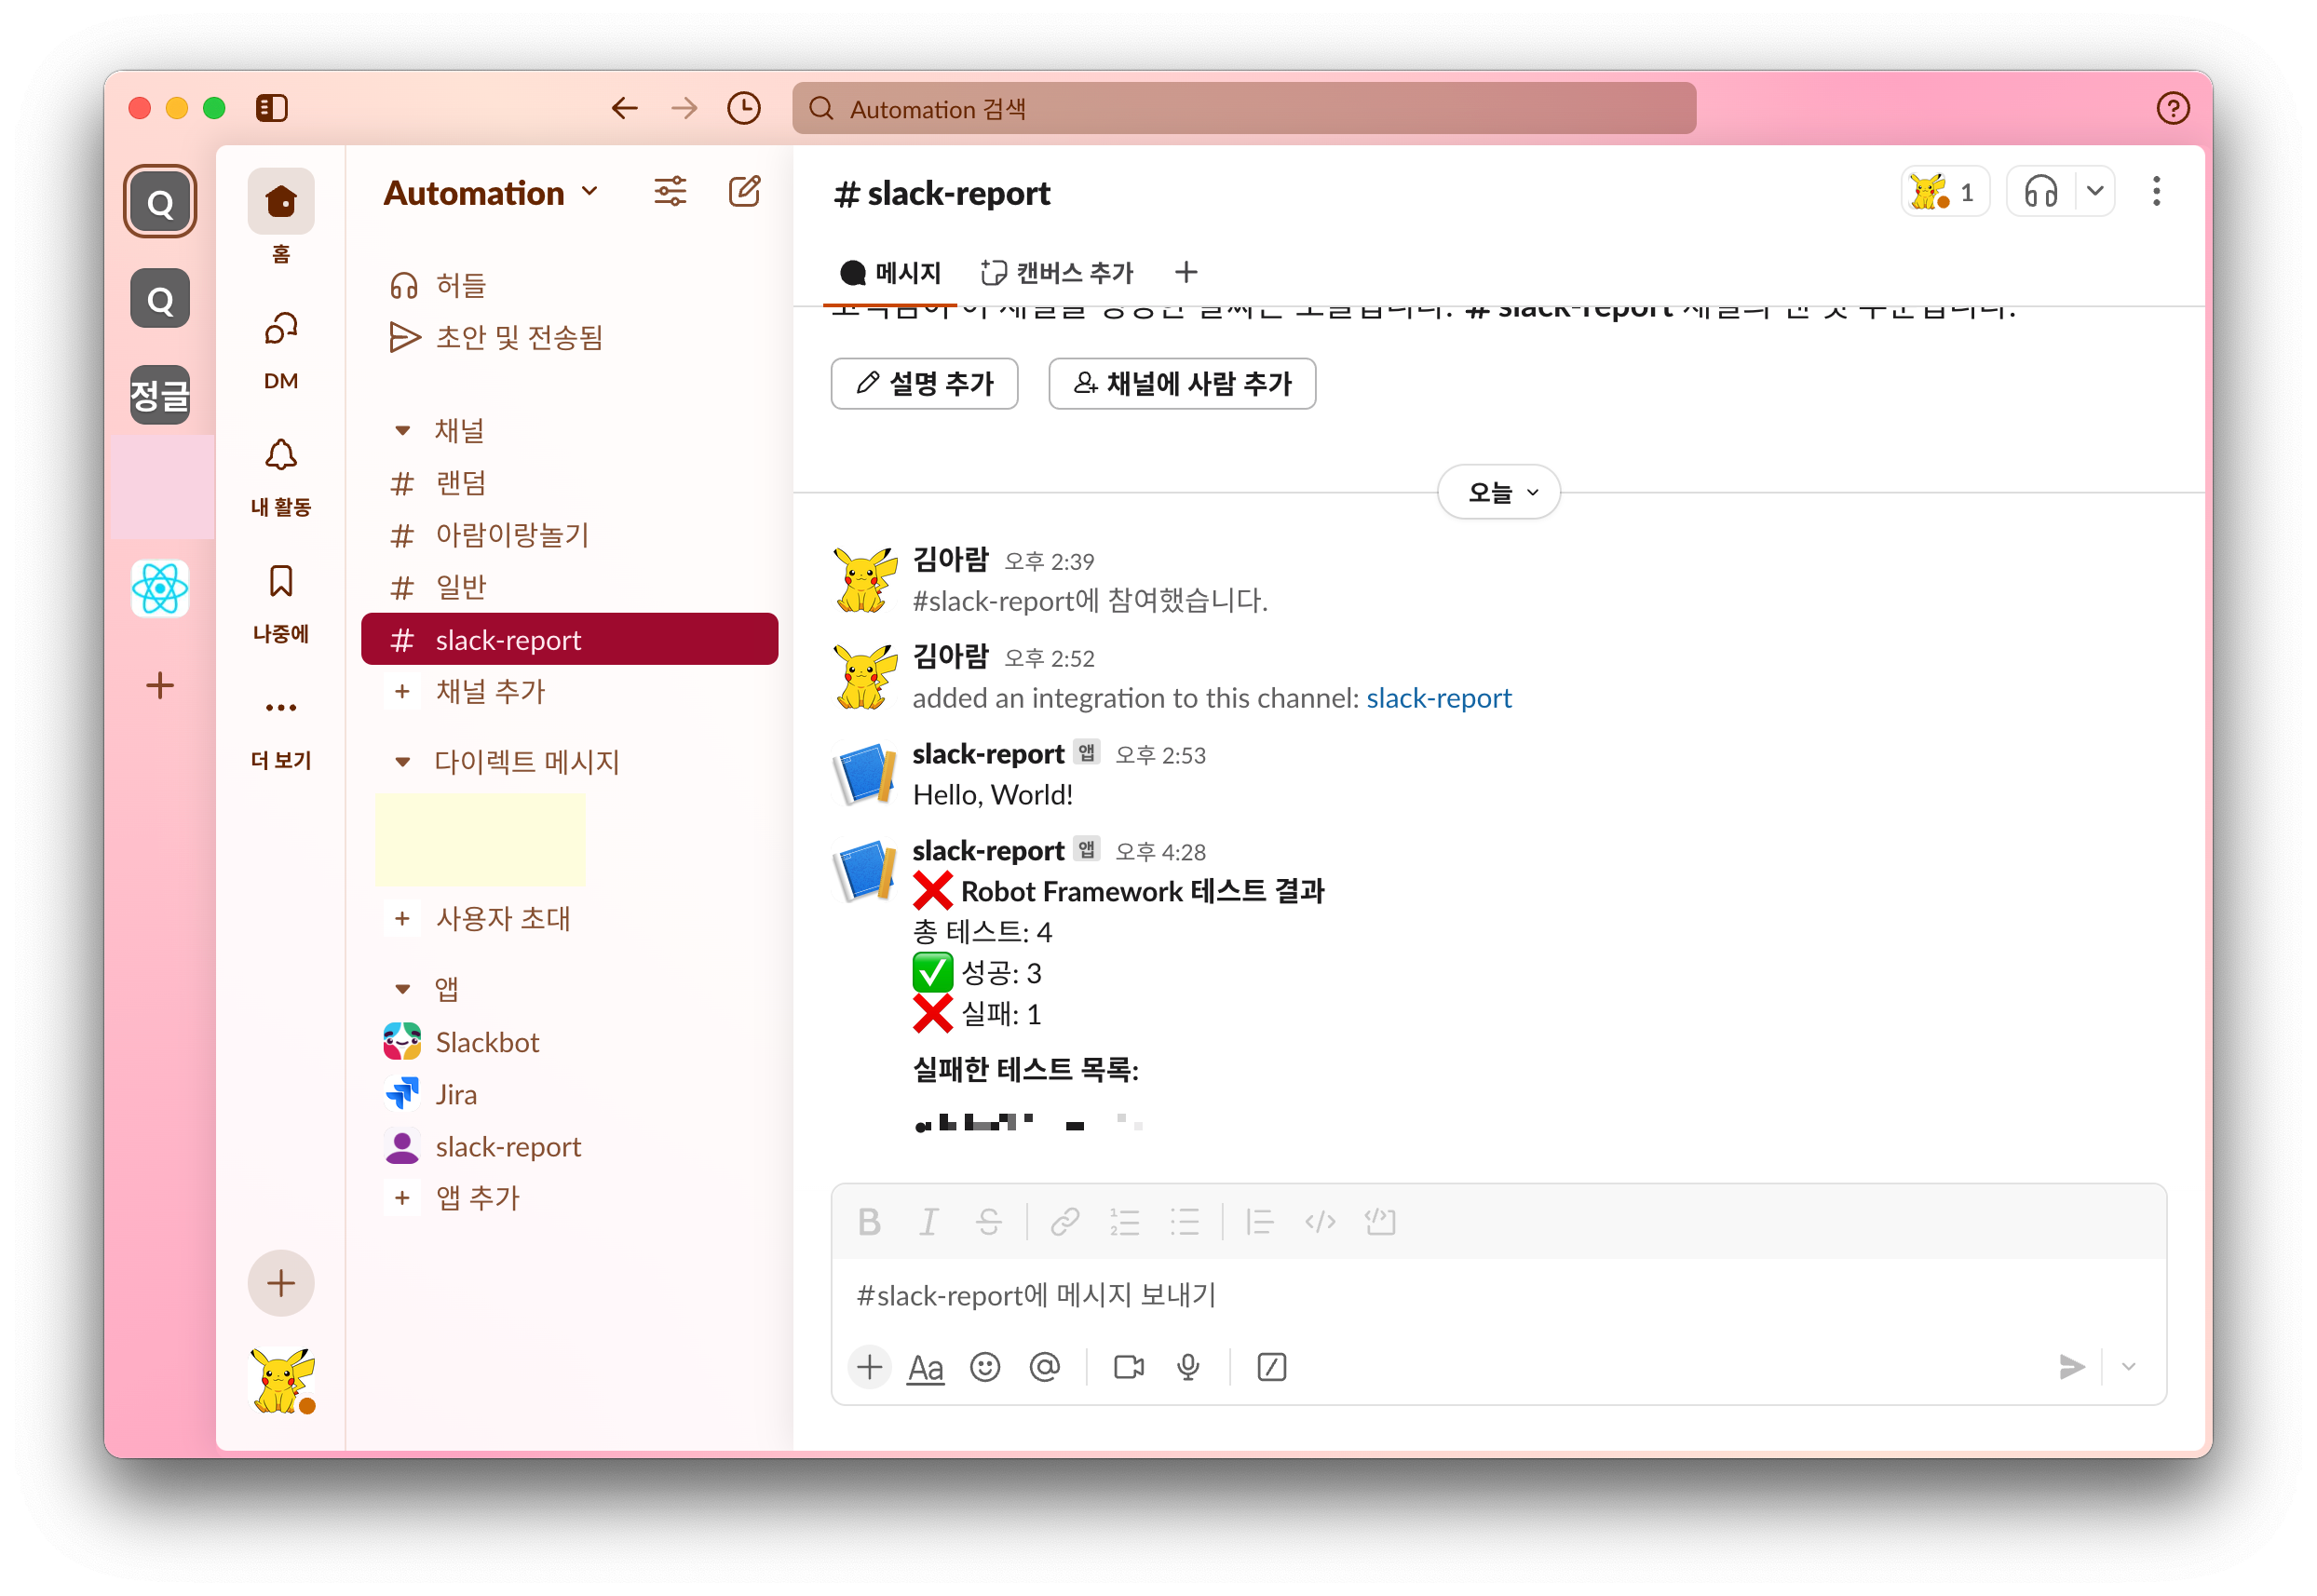This screenshot has height=1596, width=2317.
Task: Open the filter sidebar preferences icon
Action: pyautogui.click(x=670, y=191)
